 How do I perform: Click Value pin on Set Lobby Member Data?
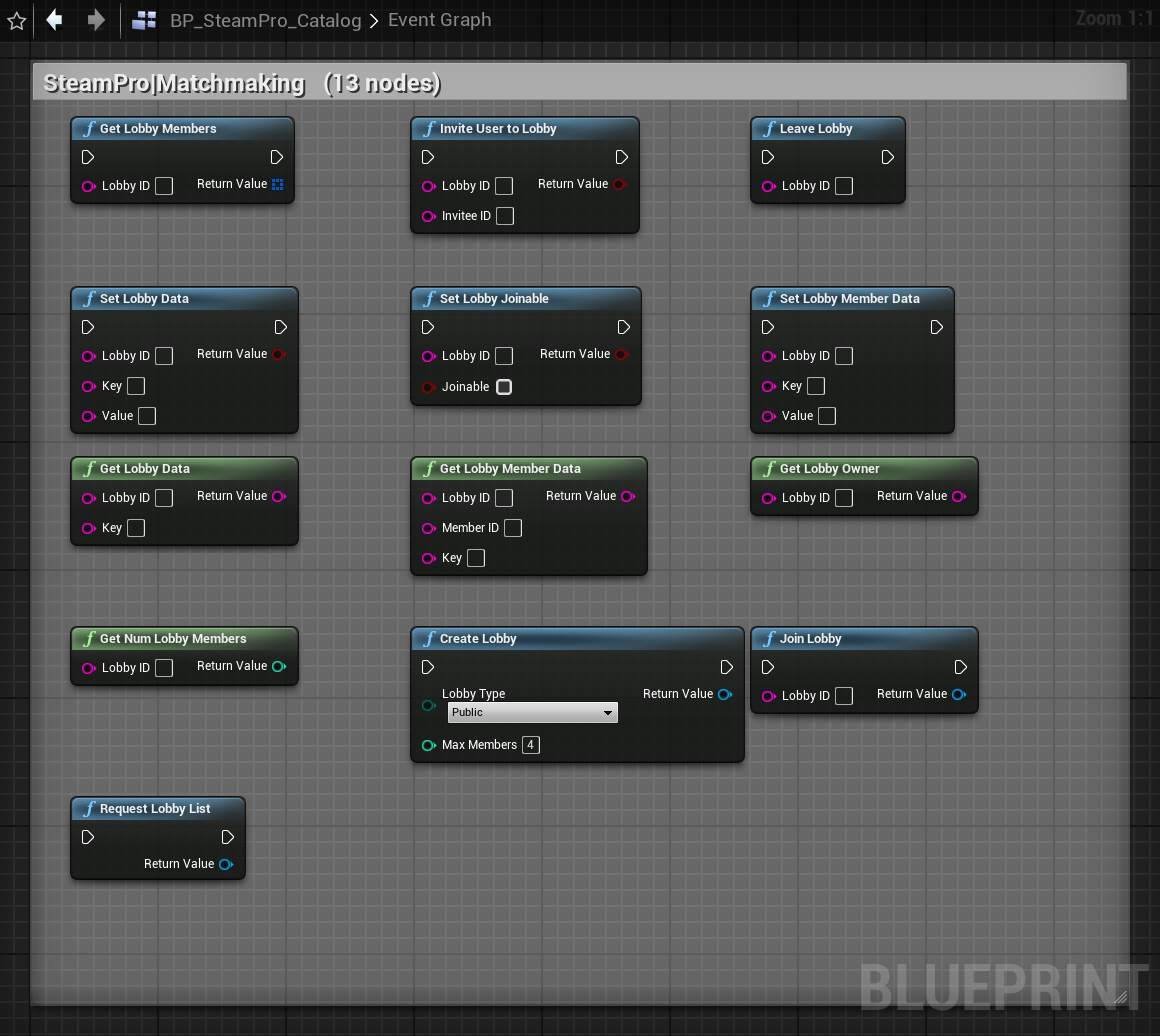point(769,417)
